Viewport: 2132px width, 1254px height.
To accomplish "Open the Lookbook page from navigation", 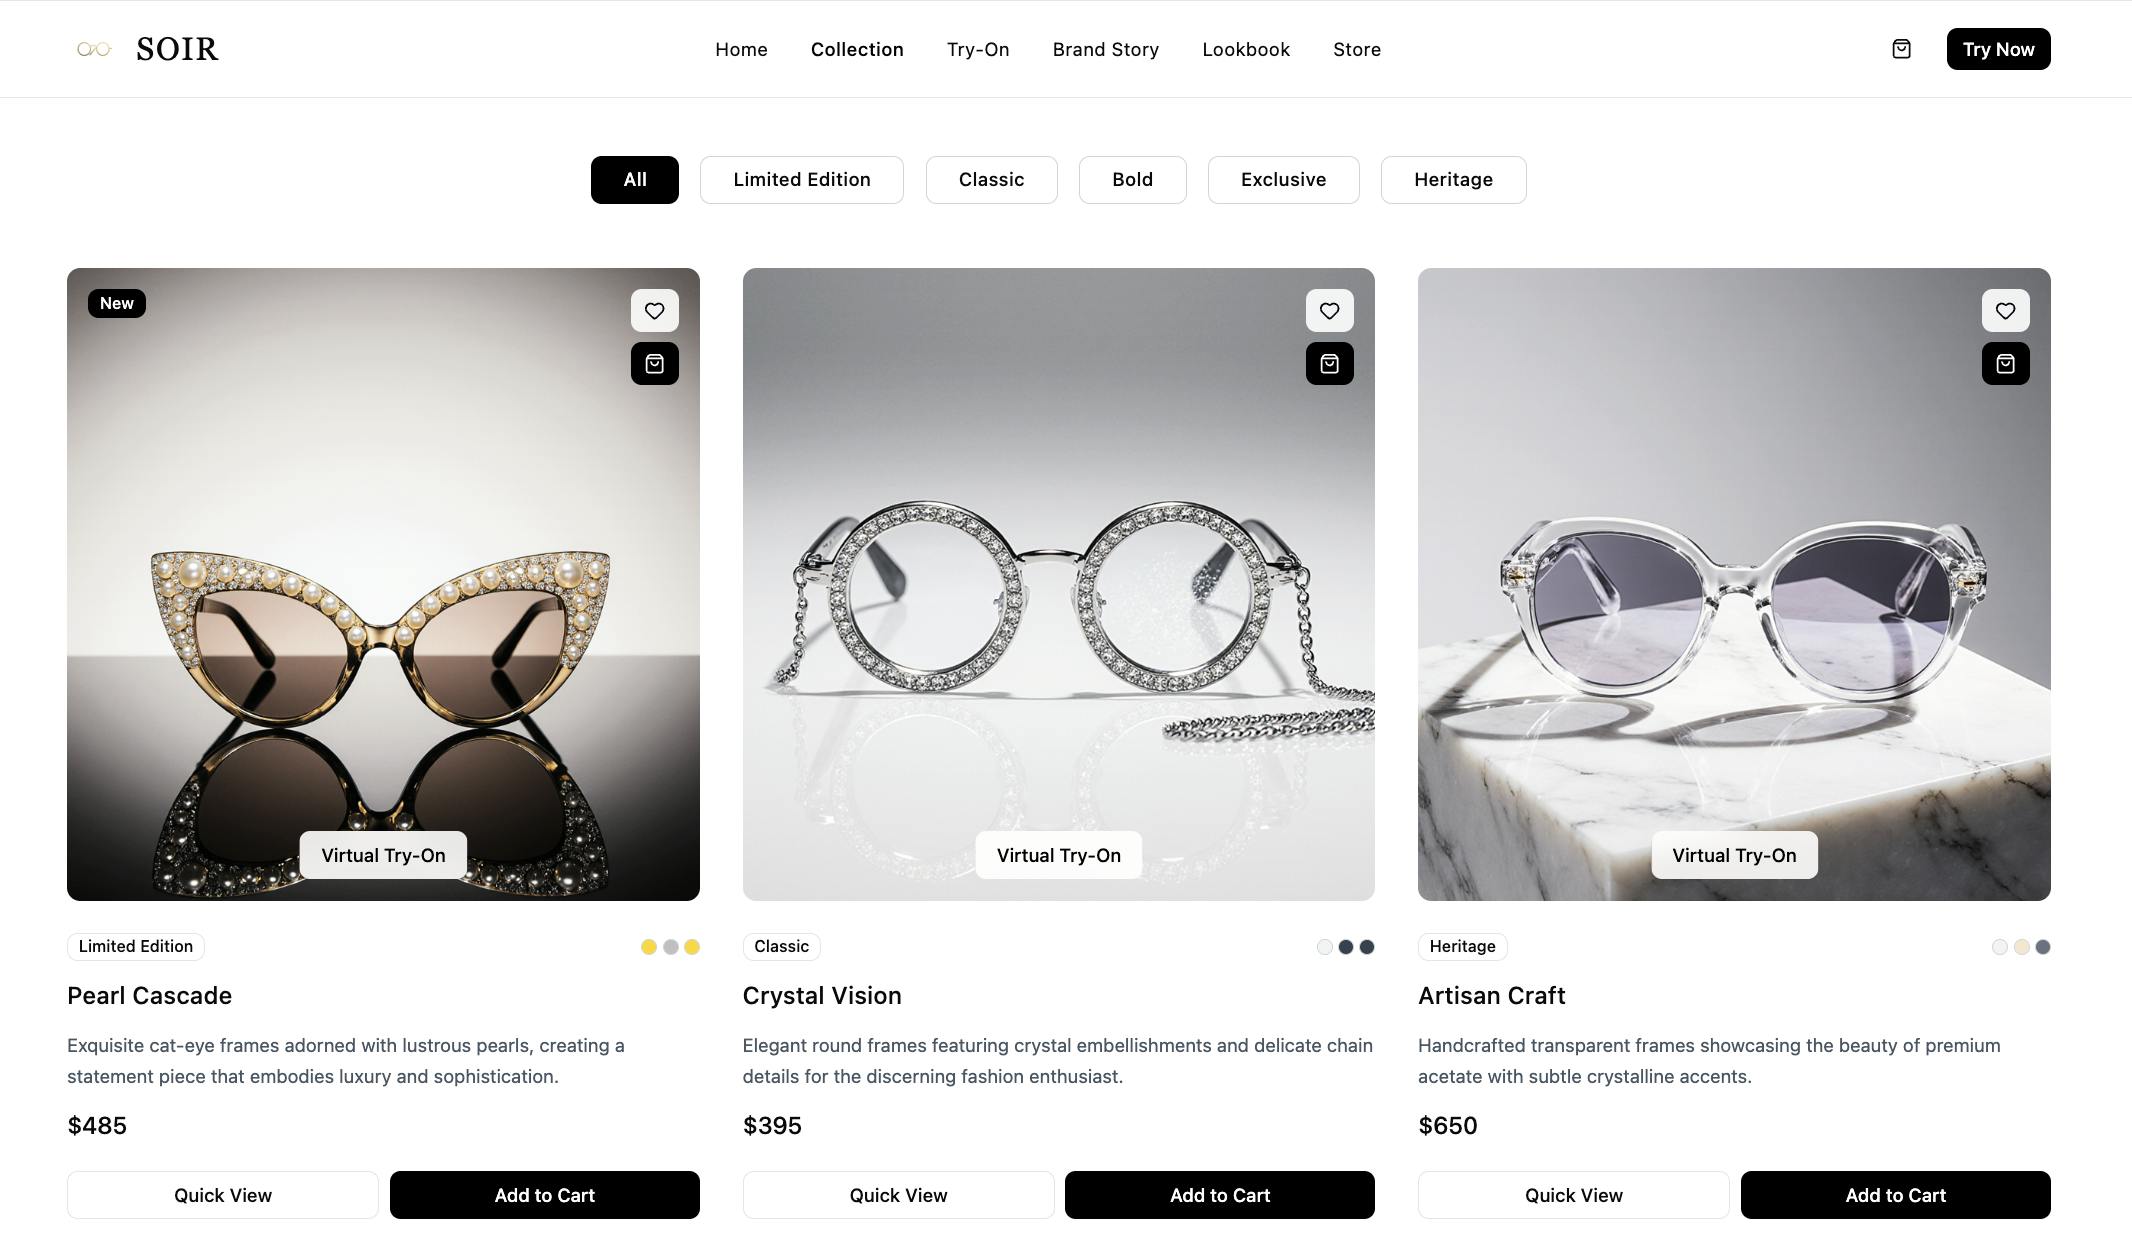I will [1245, 50].
